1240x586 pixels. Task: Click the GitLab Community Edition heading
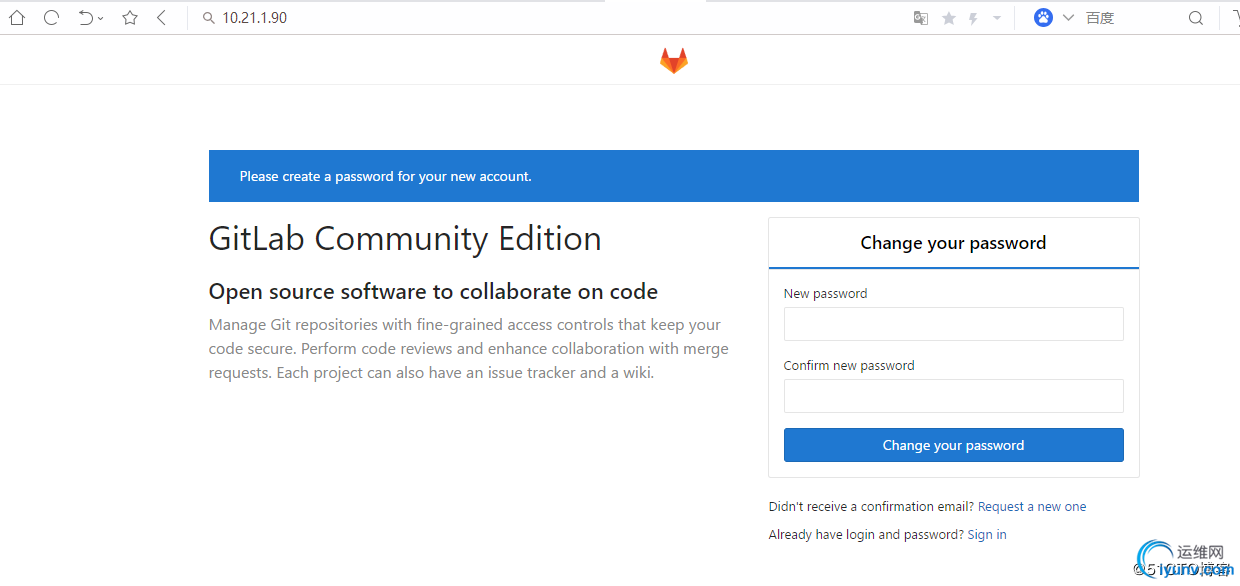point(405,239)
